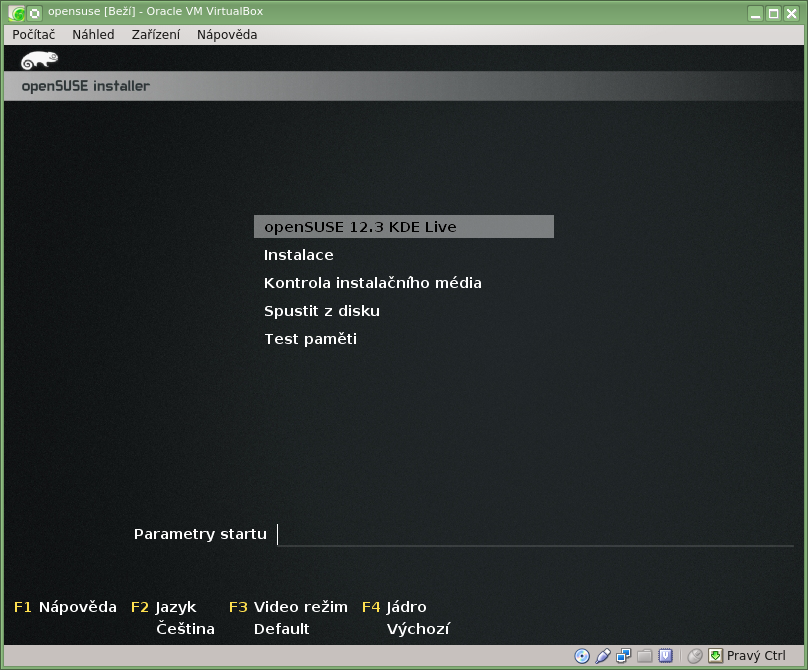The image size is (808, 670).
Task: Open the Nápověda menu in the menu bar
Action: coord(227,35)
